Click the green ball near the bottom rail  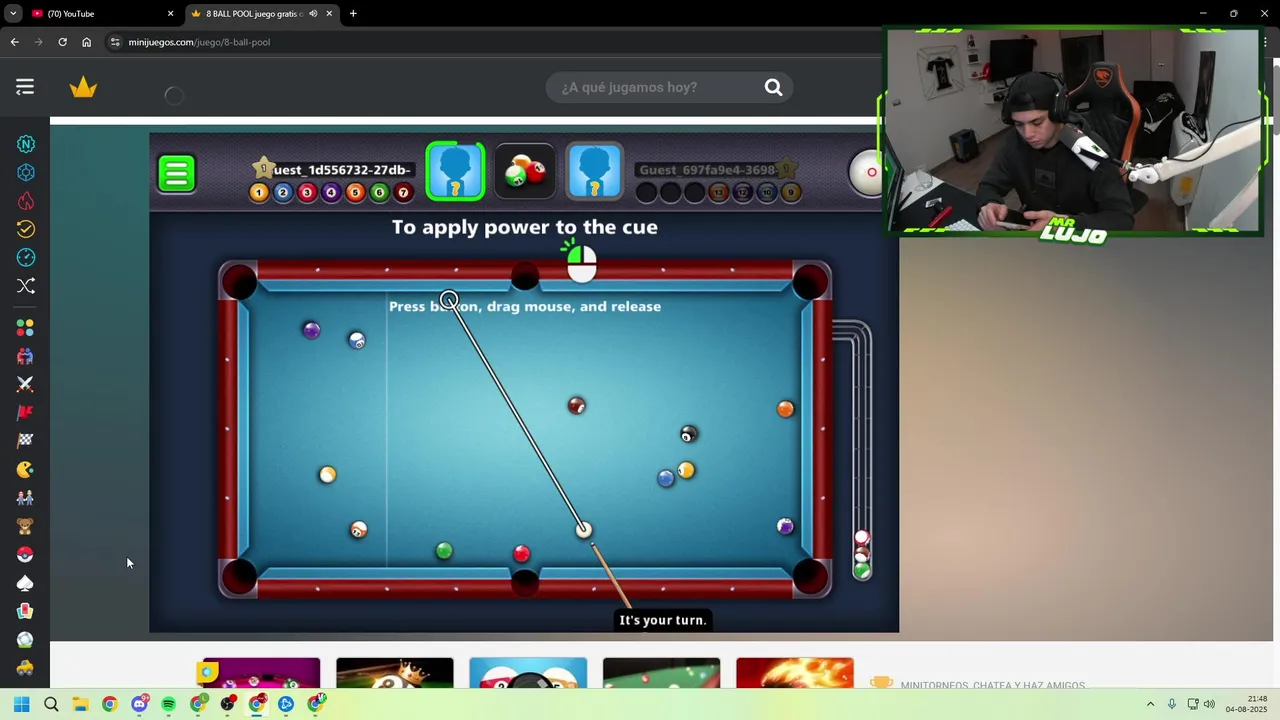coord(444,551)
